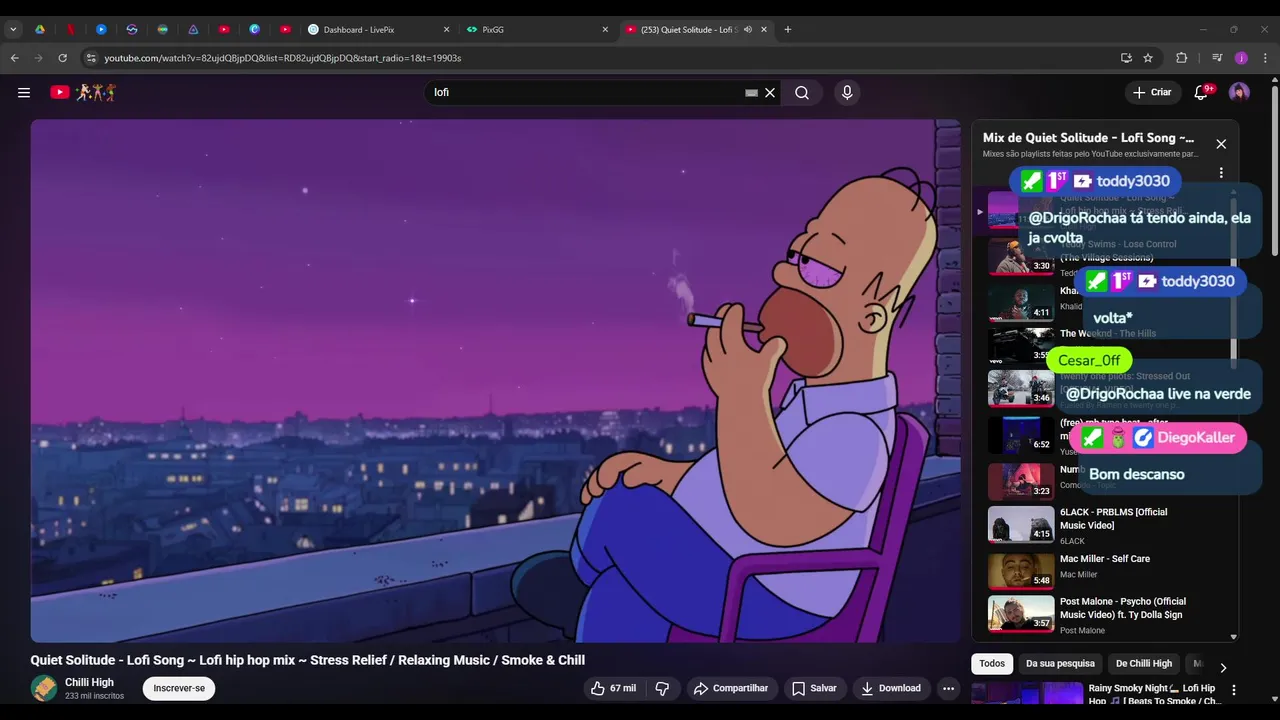Go to the YouTube home logo
This screenshot has width=1280, height=720.
click(83, 92)
